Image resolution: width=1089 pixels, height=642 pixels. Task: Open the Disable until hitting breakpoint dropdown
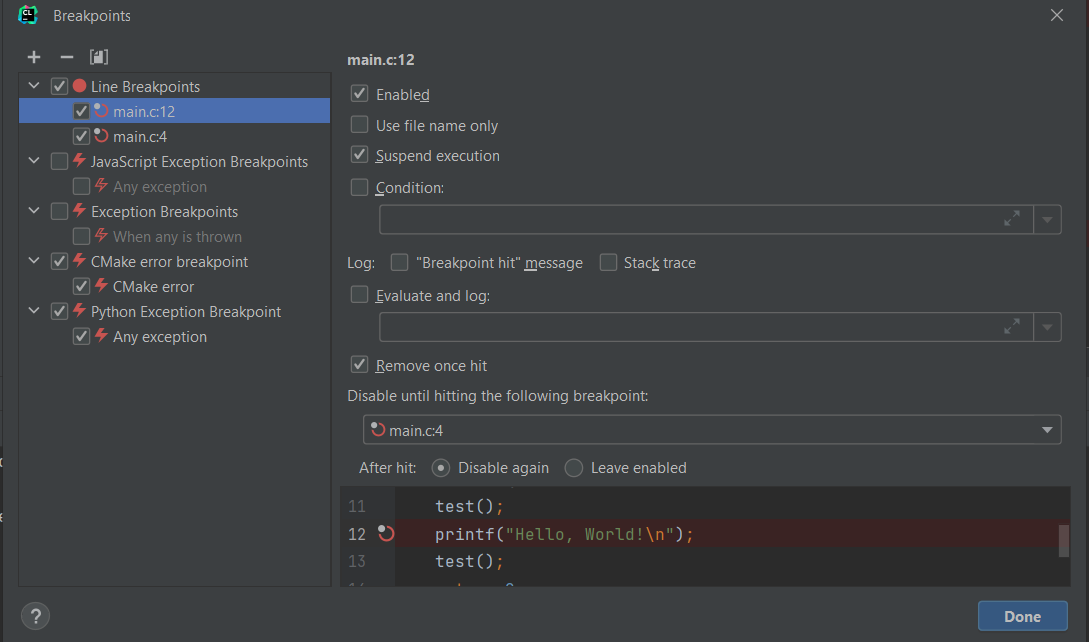pos(1047,430)
